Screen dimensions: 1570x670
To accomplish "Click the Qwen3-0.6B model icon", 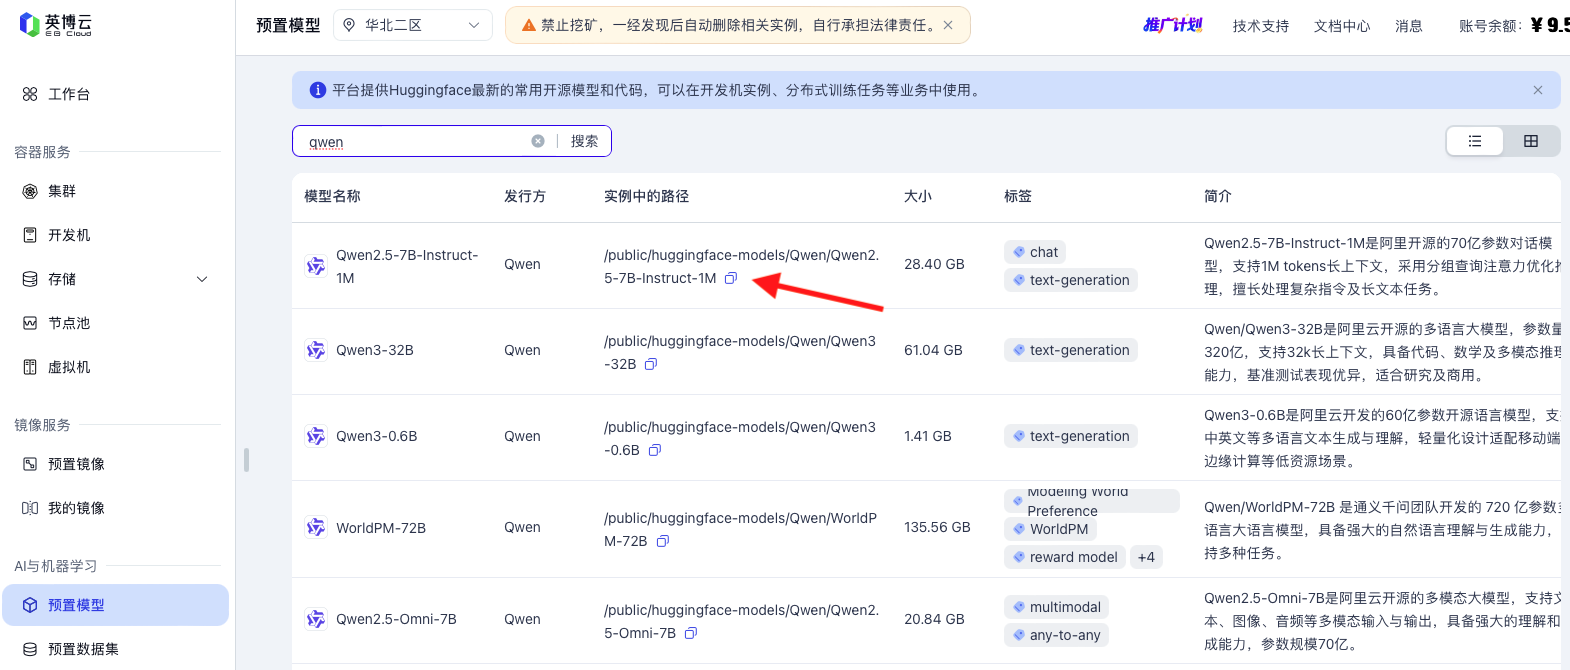I will (x=316, y=436).
